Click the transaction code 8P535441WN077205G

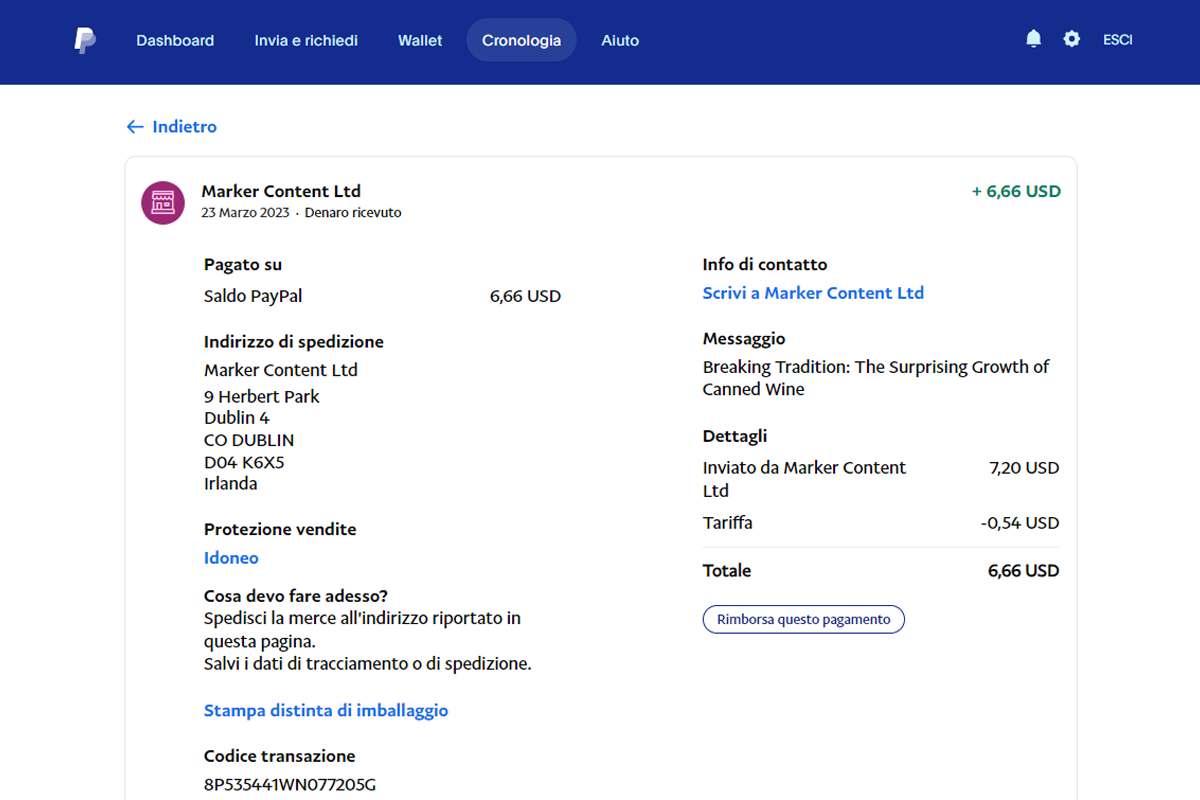(x=290, y=785)
